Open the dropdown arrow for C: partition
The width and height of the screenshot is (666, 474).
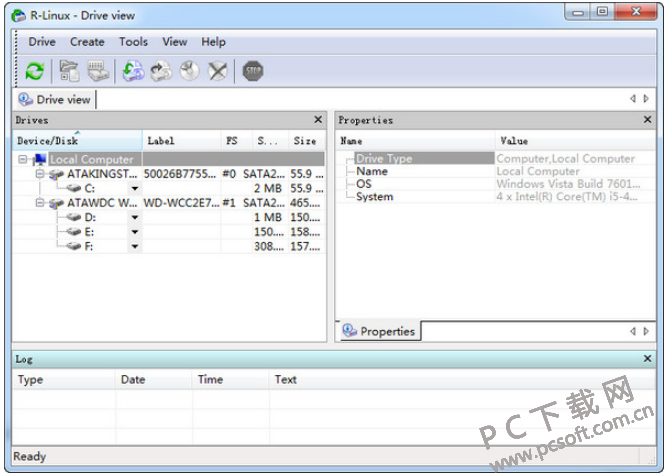135,188
